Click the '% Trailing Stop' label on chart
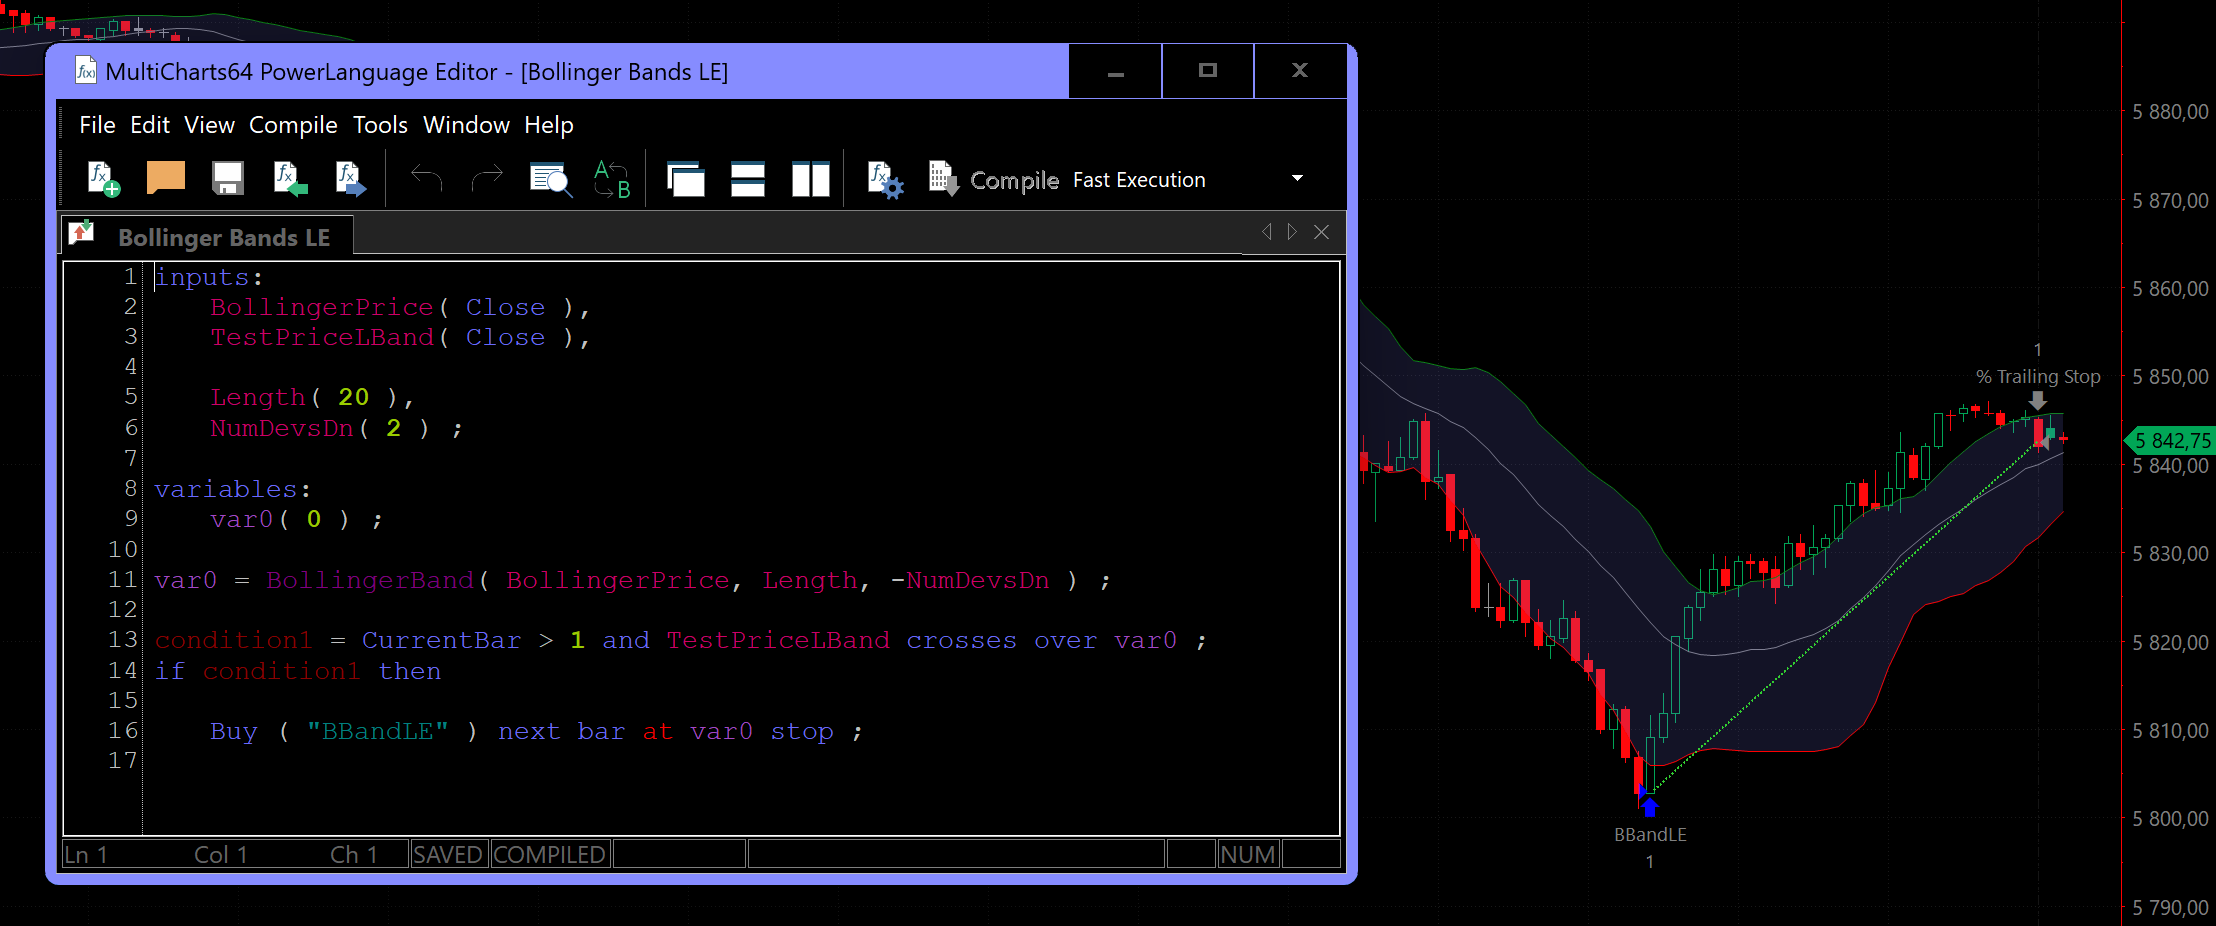Image resolution: width=2216 pixels, height=926 pixels. pos(2038,377)
